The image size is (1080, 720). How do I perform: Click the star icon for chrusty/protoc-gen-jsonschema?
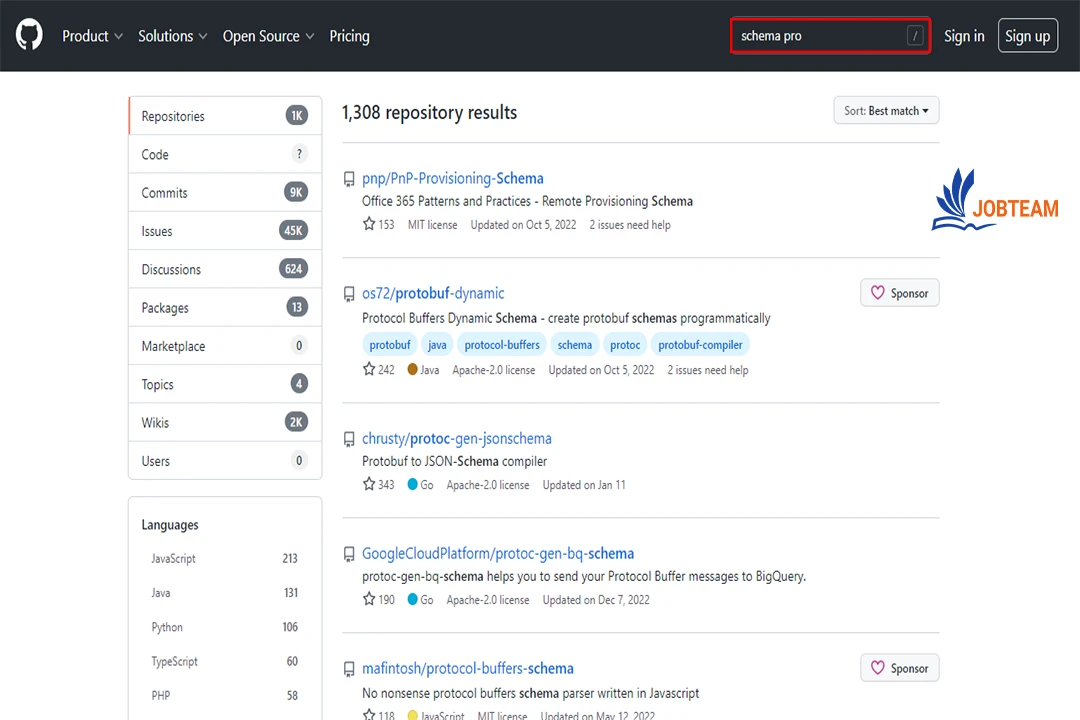click(x=369, y=485)
